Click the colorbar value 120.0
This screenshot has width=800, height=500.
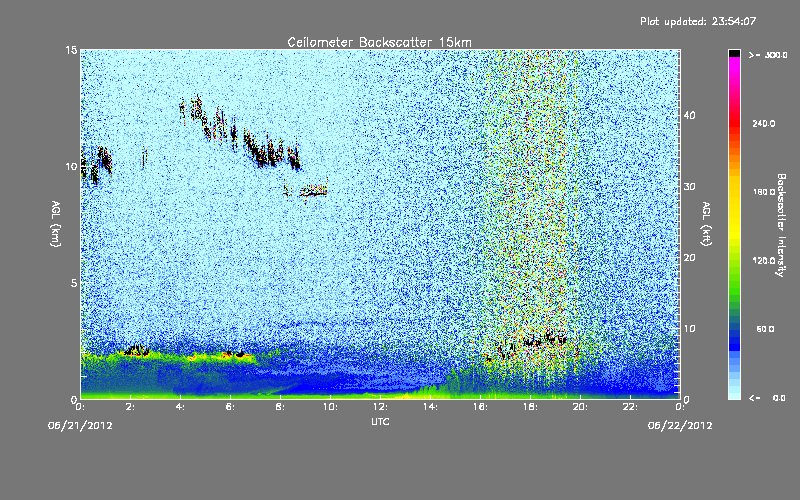point(764,261)
